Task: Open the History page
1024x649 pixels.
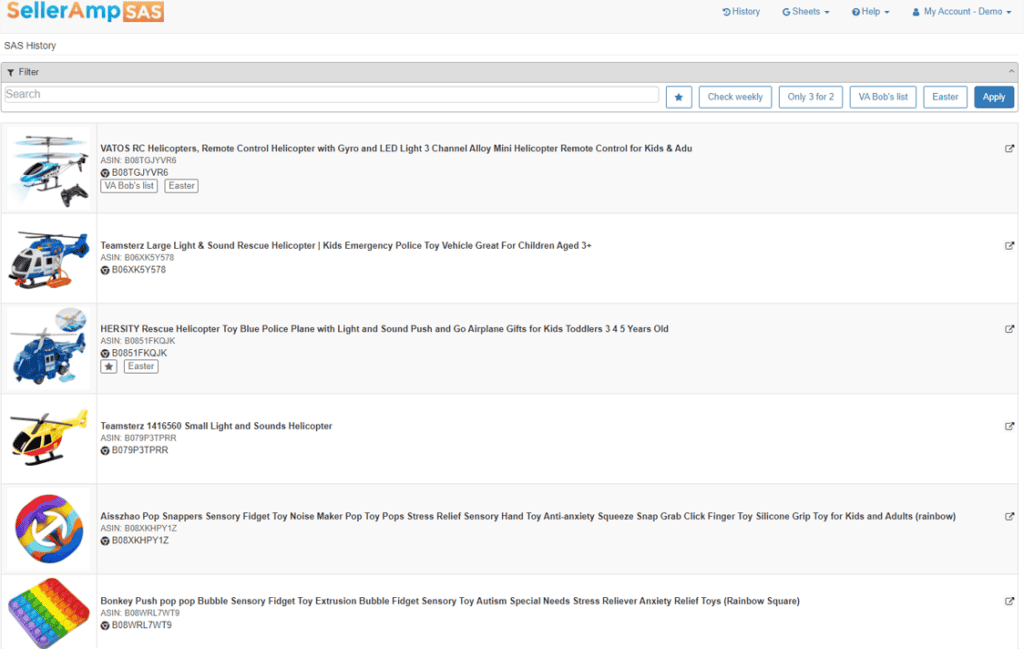Action: [x=741, y=12]
